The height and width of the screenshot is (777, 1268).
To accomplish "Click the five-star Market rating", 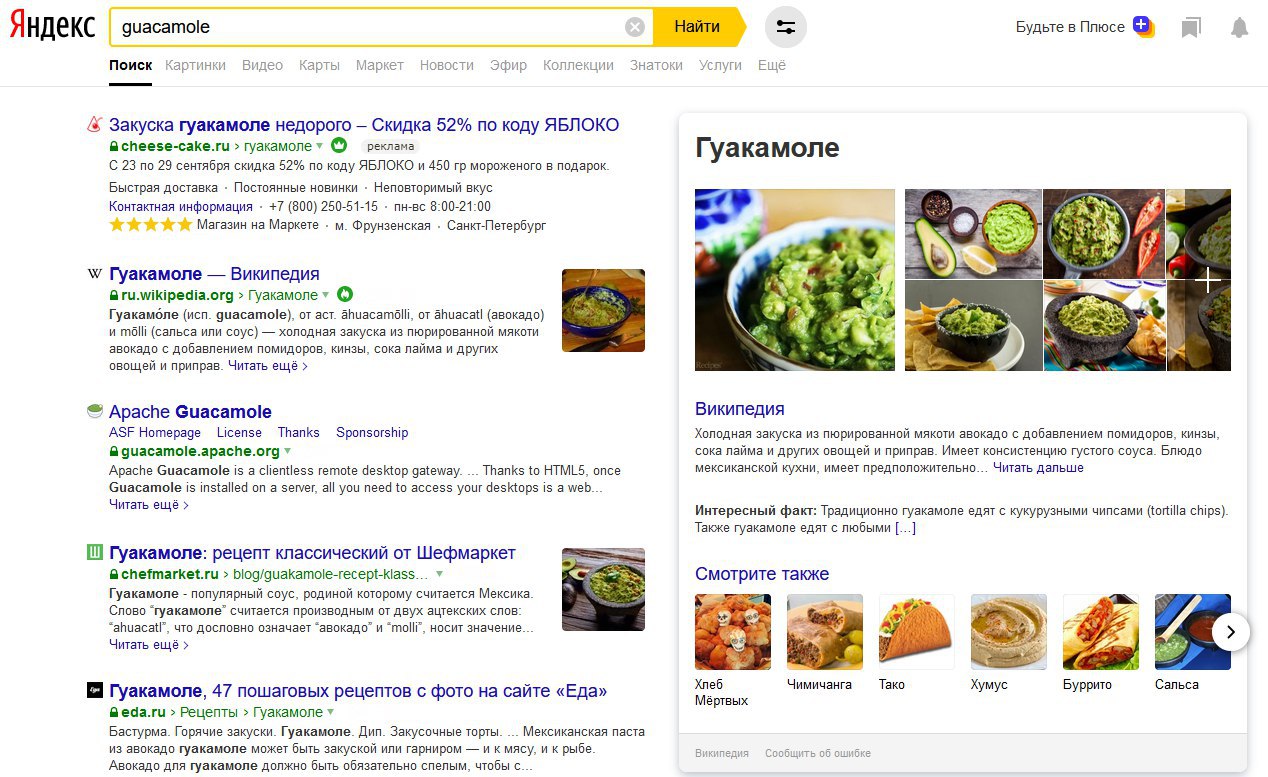I will coord(150,225).
